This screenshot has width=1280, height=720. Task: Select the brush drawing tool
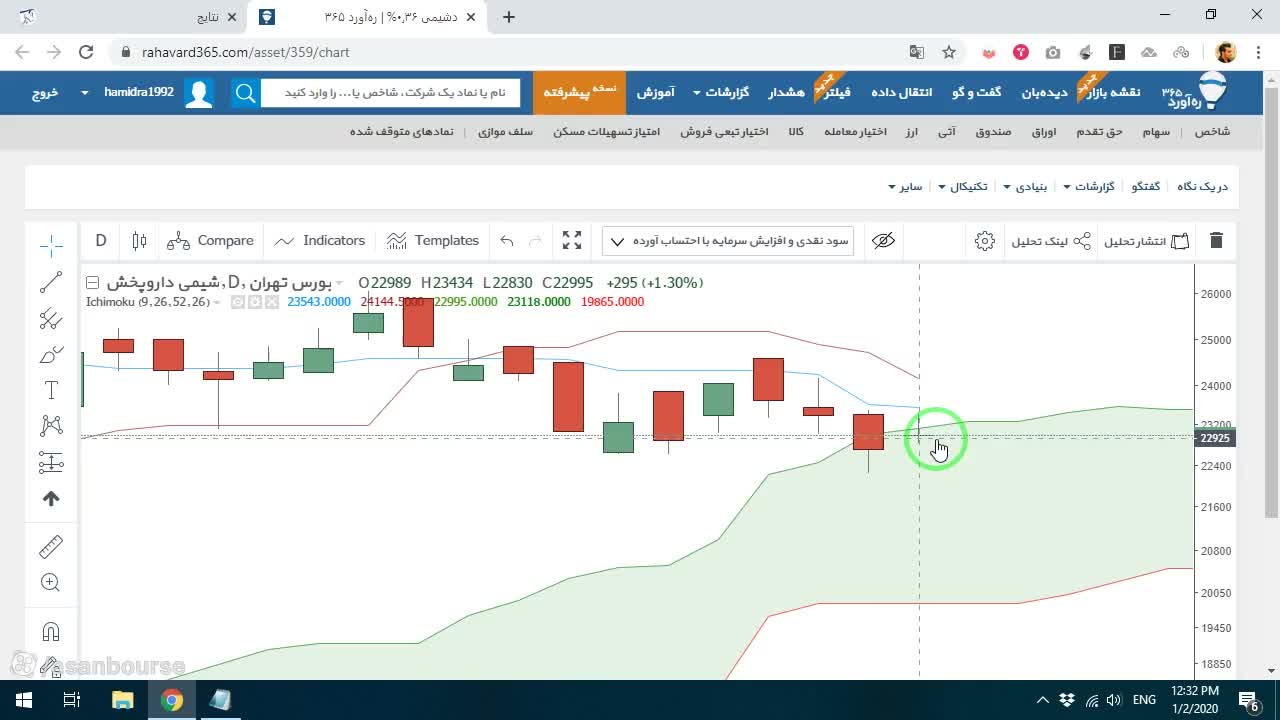pyautogui.click(x=51, y=355)
